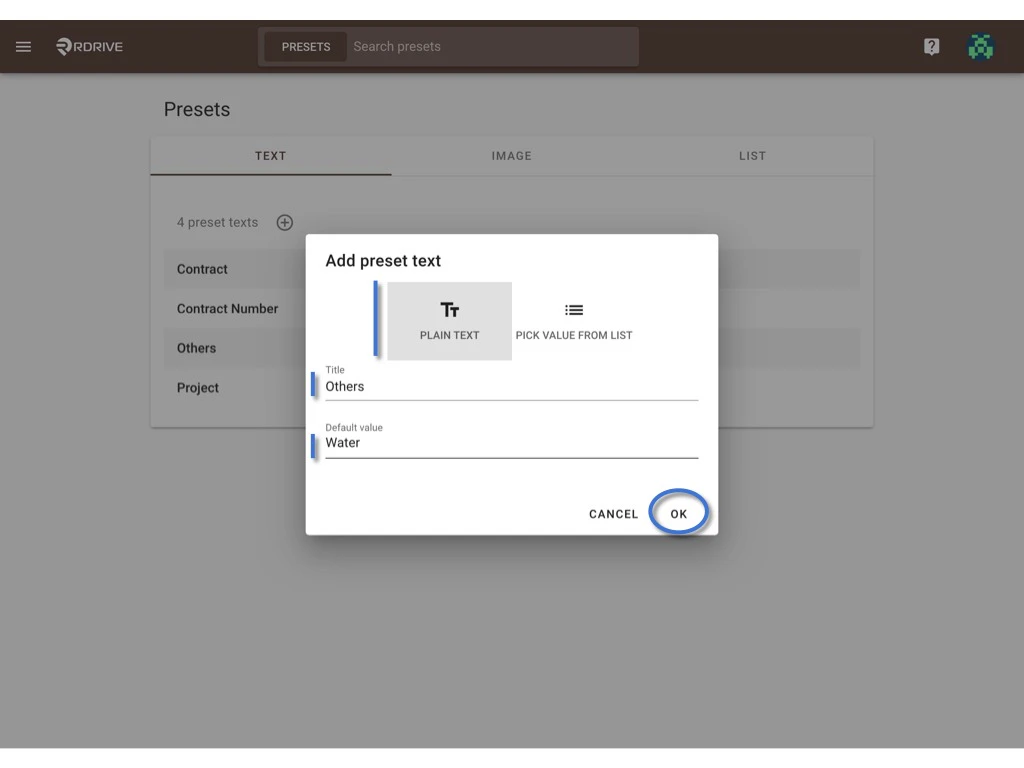The image size is (1024, 768).
Task: Open the LIST tab
Action: tap(752, 156)
